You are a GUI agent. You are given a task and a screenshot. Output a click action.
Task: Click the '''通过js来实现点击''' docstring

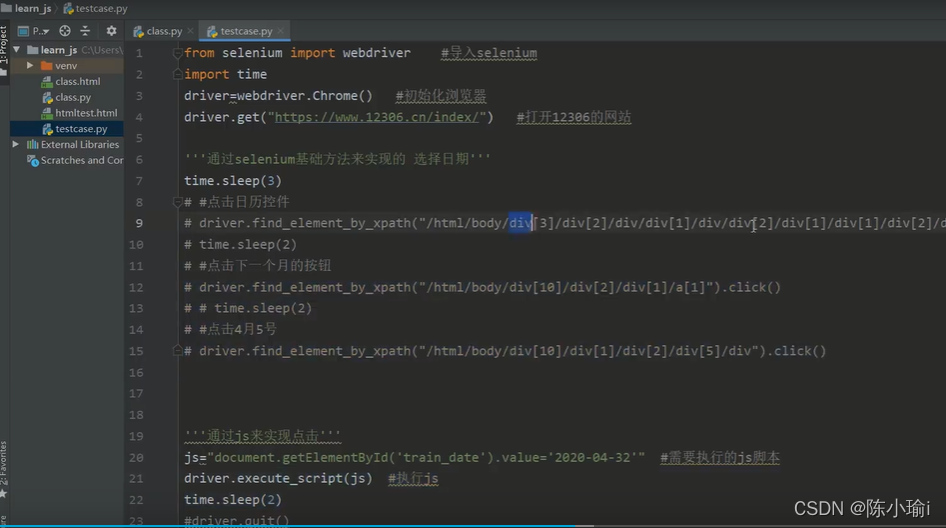click(262, 436)
